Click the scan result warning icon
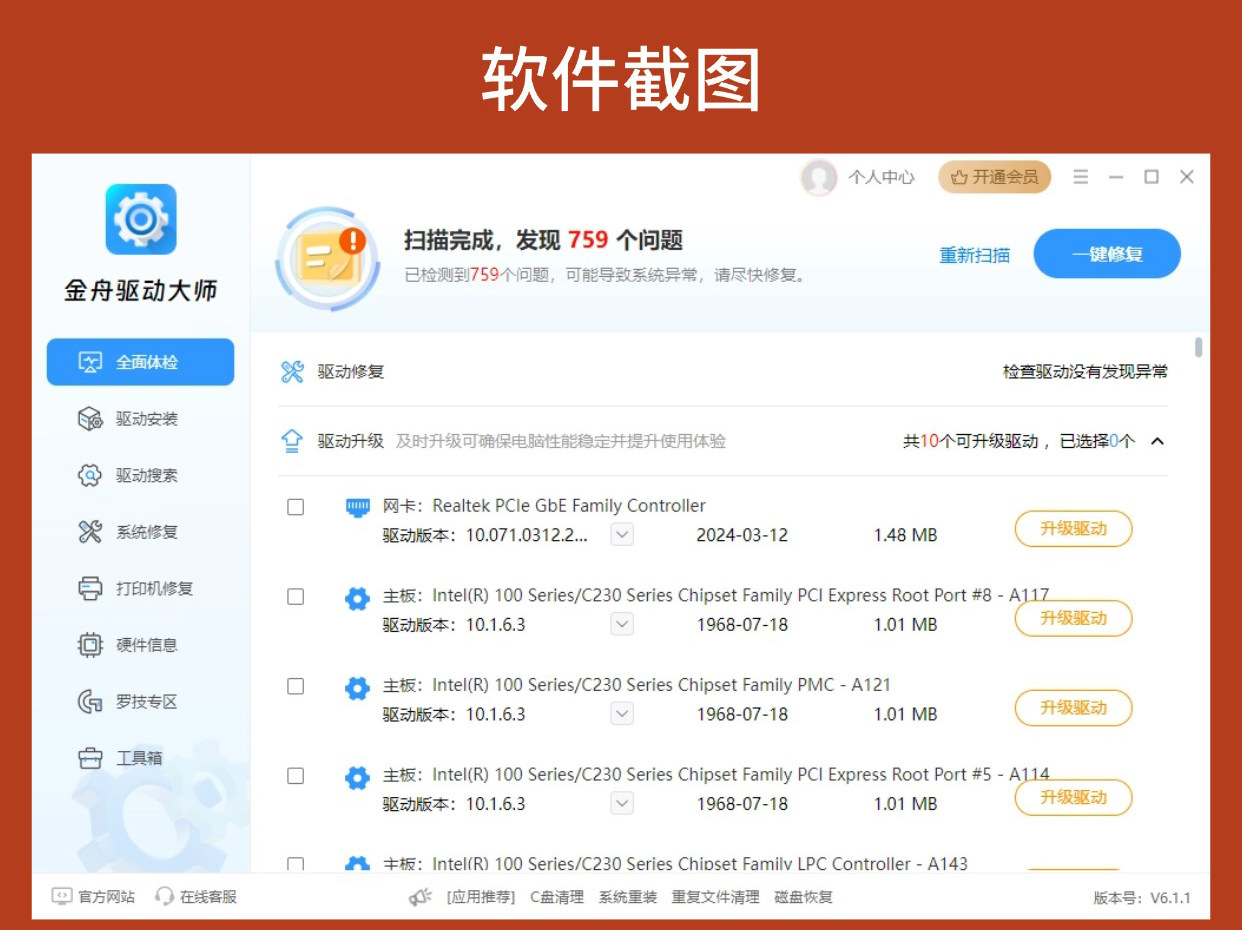The image size is (1242, 930). [x=327, y=258]
